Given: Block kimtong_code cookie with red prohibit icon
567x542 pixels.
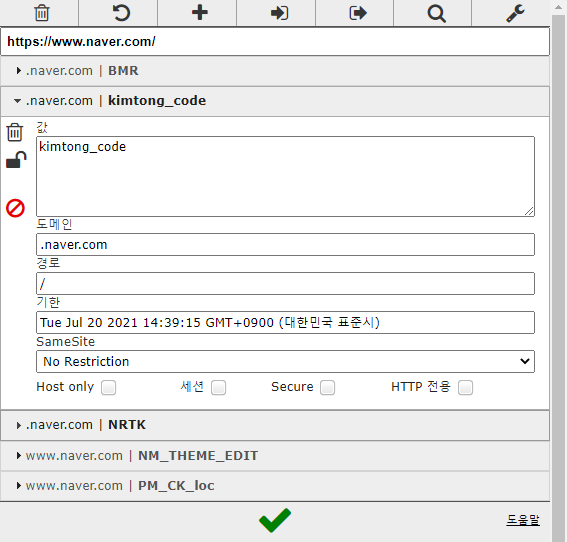Looking at the screenshot, I should coord(15,208).
